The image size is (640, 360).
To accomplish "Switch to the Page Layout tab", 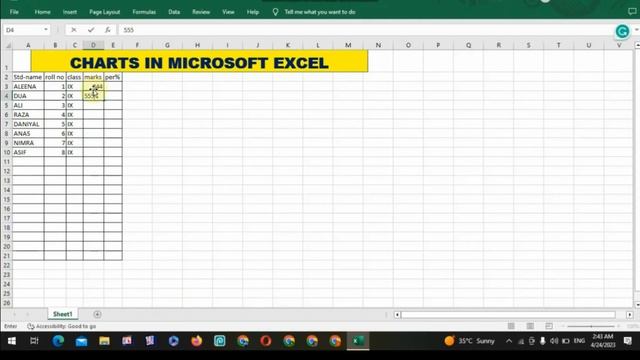I will click(104, 12).
